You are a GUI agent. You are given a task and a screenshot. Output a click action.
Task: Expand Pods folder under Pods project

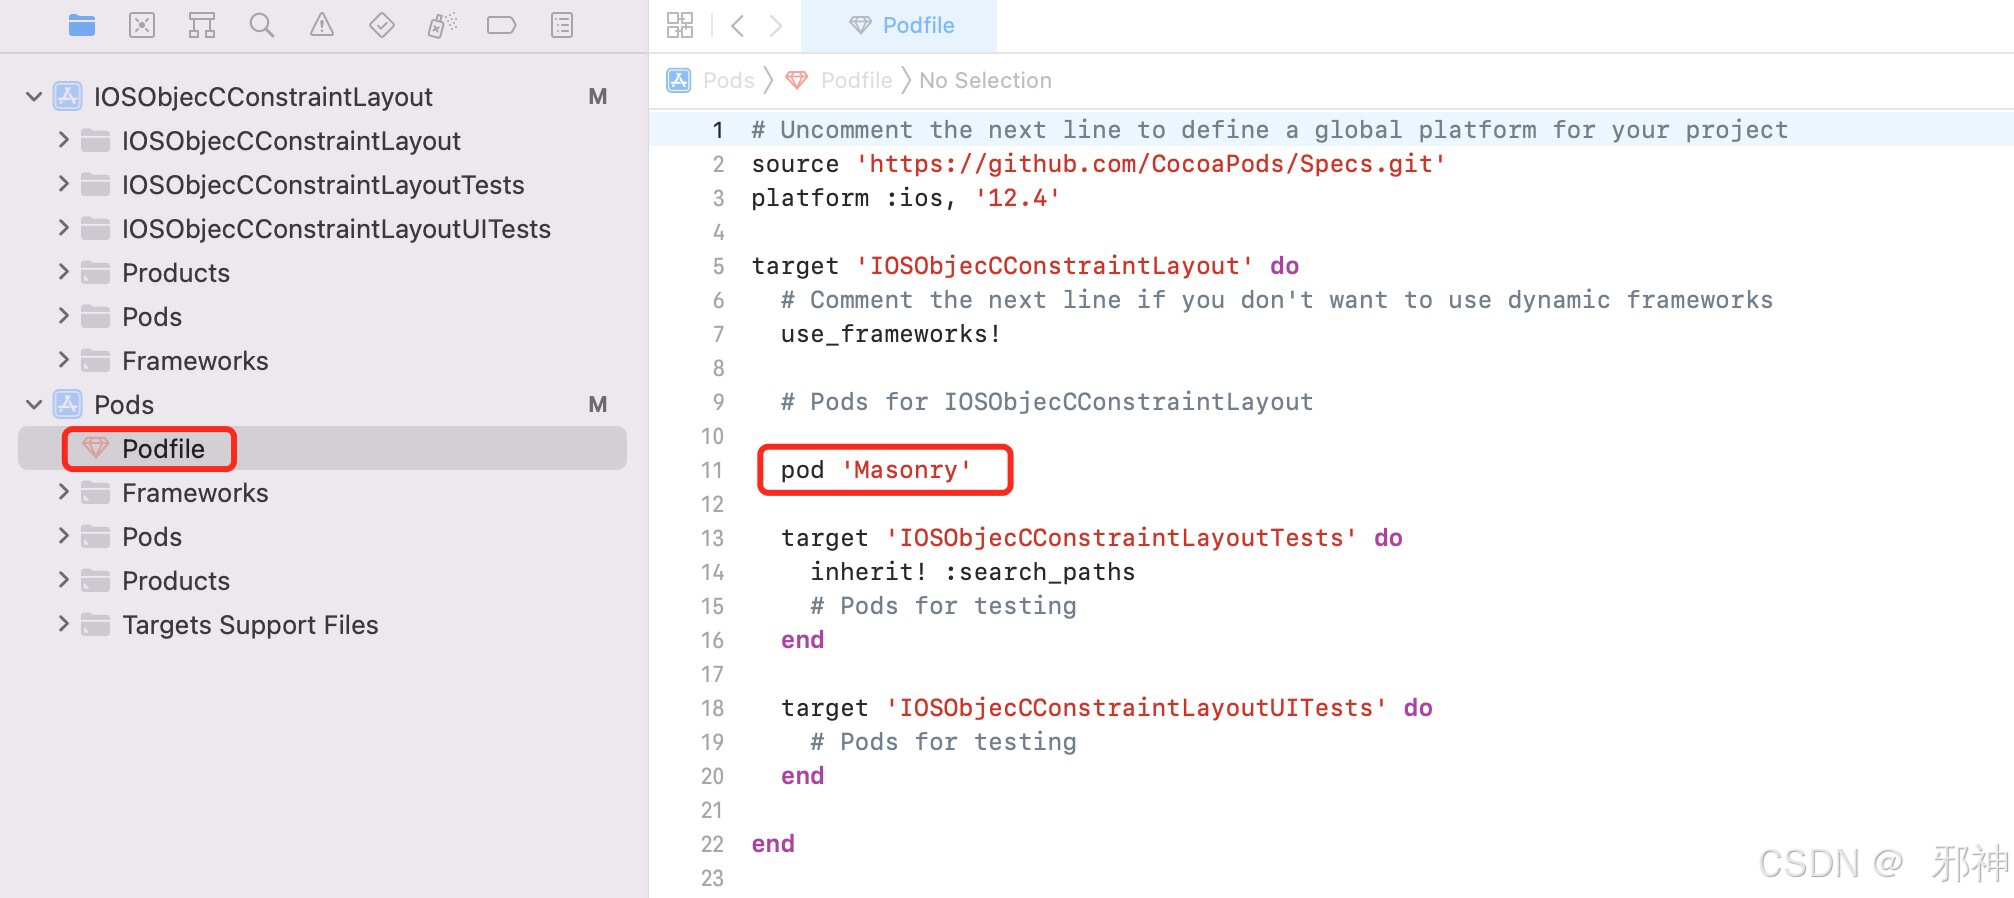click(63, 536)
